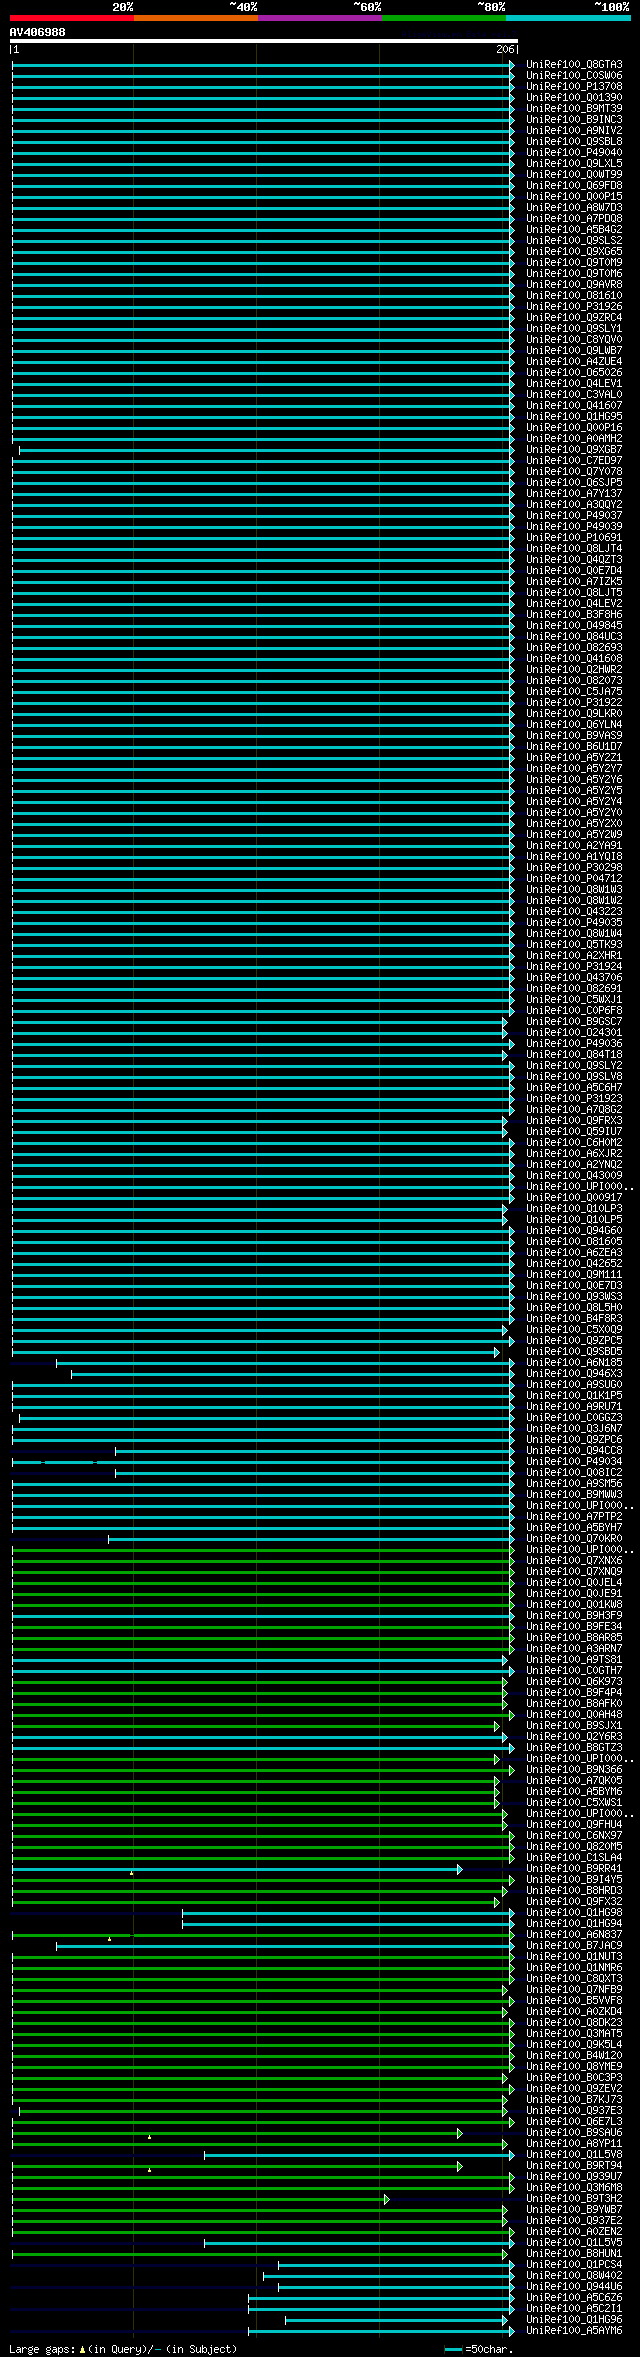Select the UniRef100_A2YA91 label
640x2357 pixels.
[574, 846]
